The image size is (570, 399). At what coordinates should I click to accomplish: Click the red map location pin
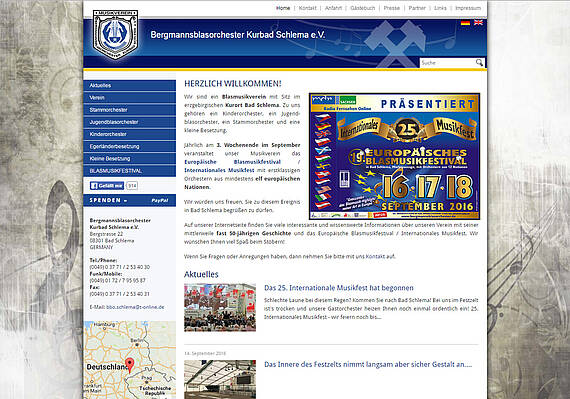click(x=129, y=364)
